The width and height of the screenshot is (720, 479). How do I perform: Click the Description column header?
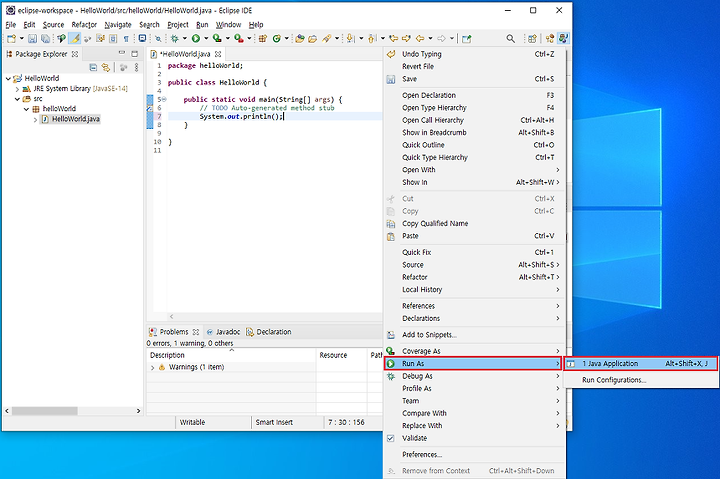coord(231,355)
